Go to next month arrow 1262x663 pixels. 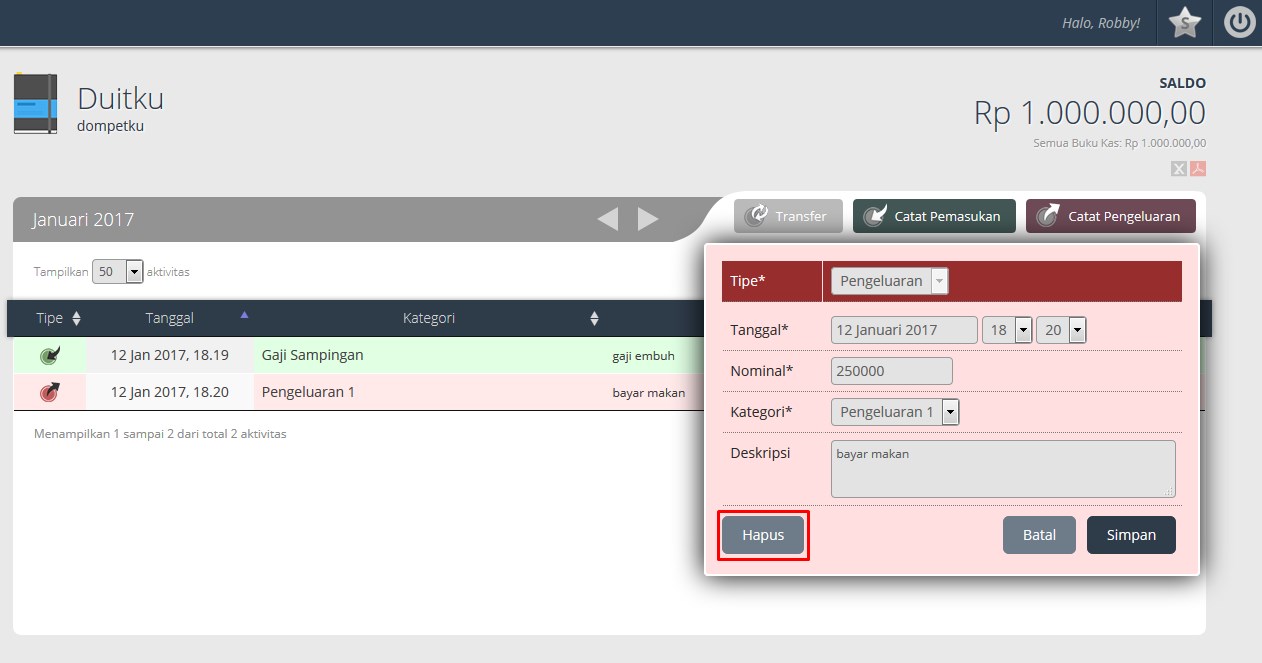click(x=648, y=219)
